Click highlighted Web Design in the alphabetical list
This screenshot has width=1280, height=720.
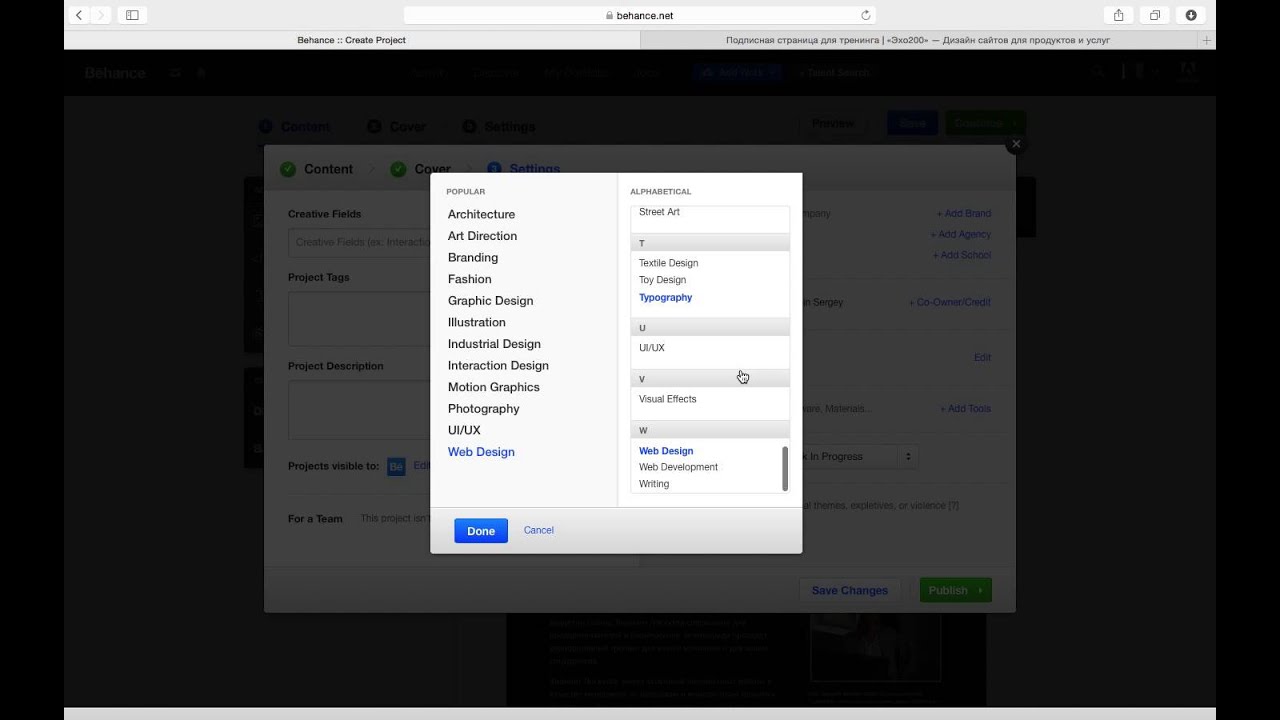666,451
